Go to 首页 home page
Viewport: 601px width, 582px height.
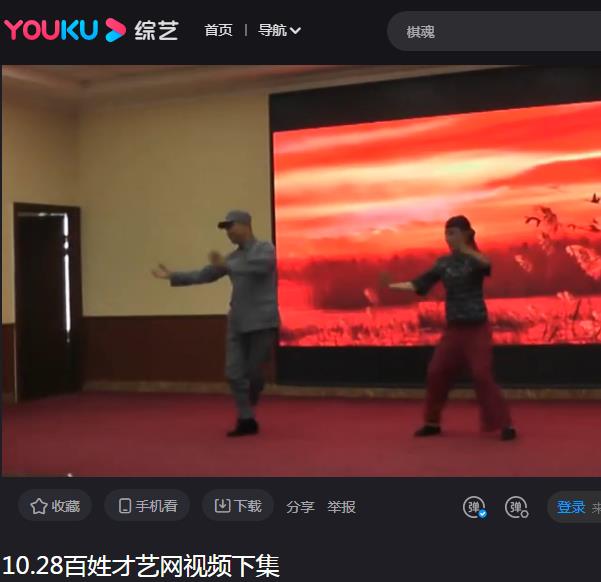coord(218,30)
